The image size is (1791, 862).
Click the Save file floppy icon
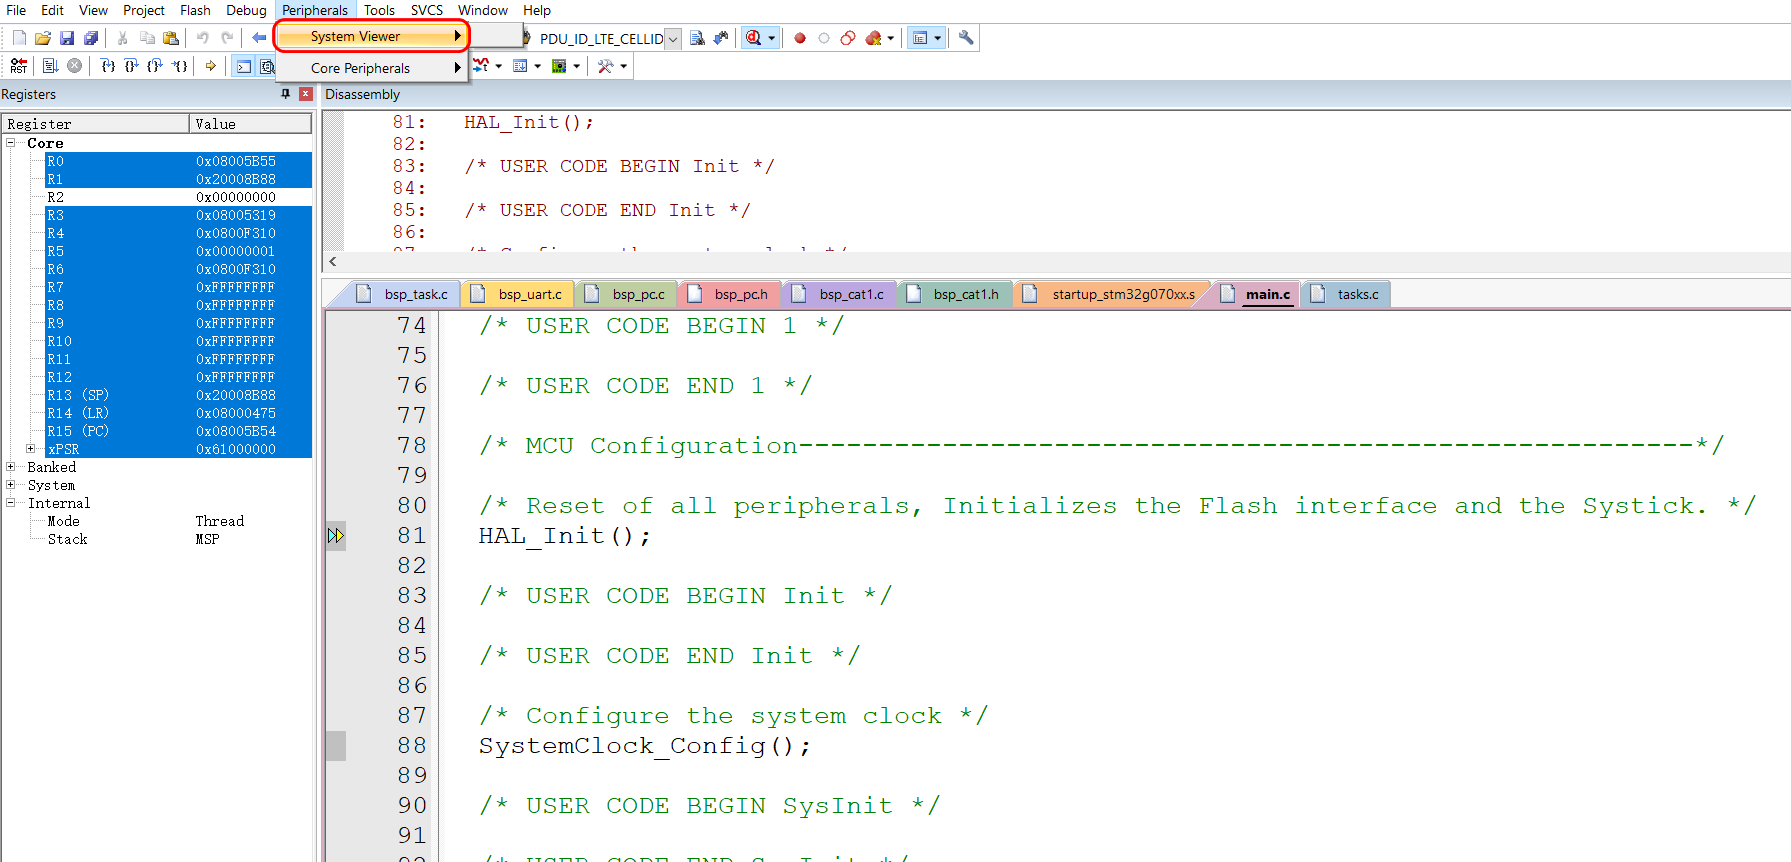click(67, 38)
